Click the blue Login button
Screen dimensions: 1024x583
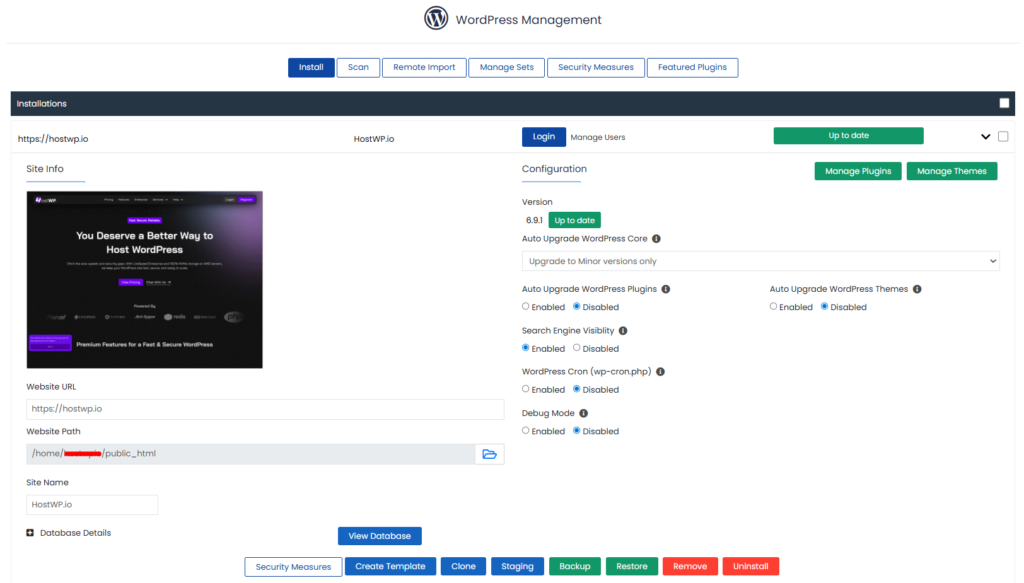[x=543, y=136]
